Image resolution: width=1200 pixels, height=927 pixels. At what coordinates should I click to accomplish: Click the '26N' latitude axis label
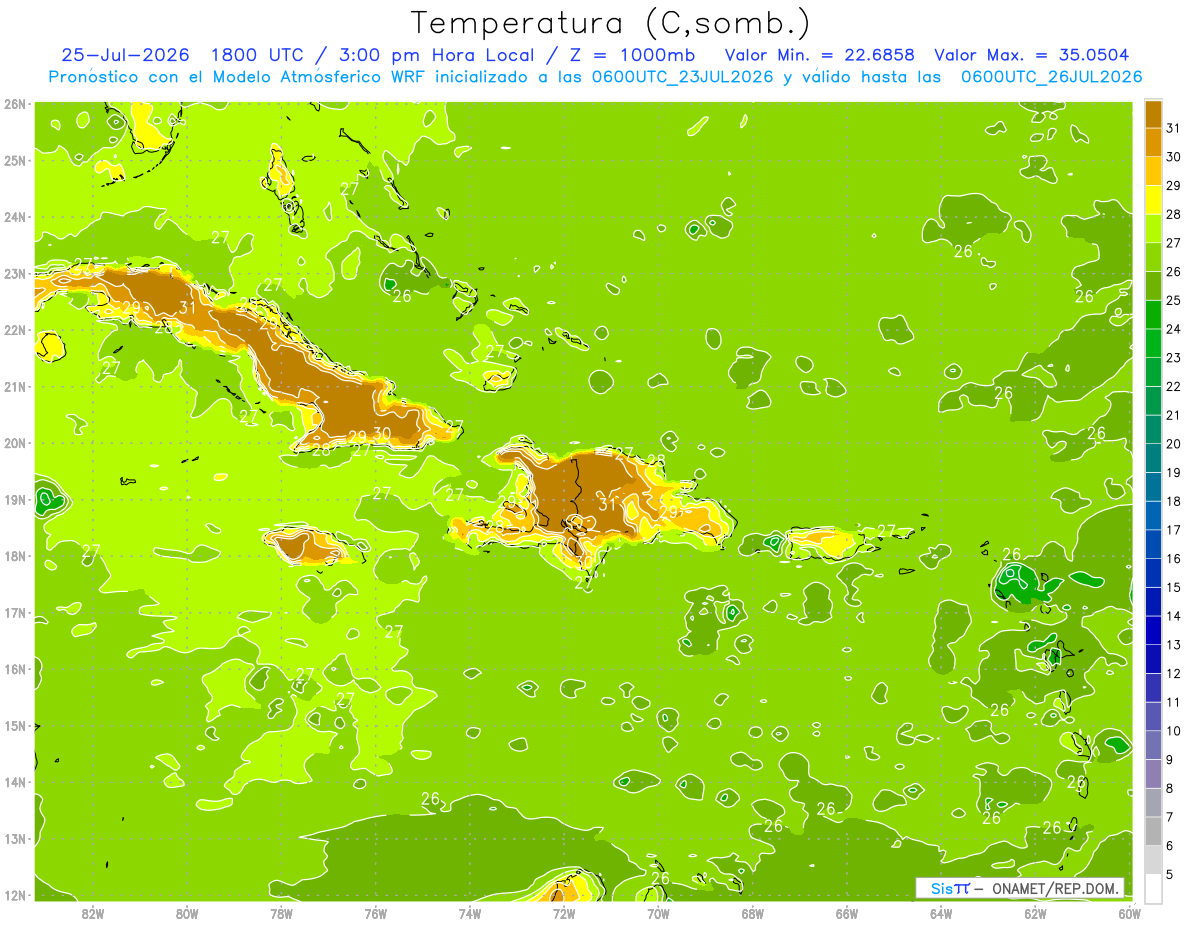pos(15,104)
